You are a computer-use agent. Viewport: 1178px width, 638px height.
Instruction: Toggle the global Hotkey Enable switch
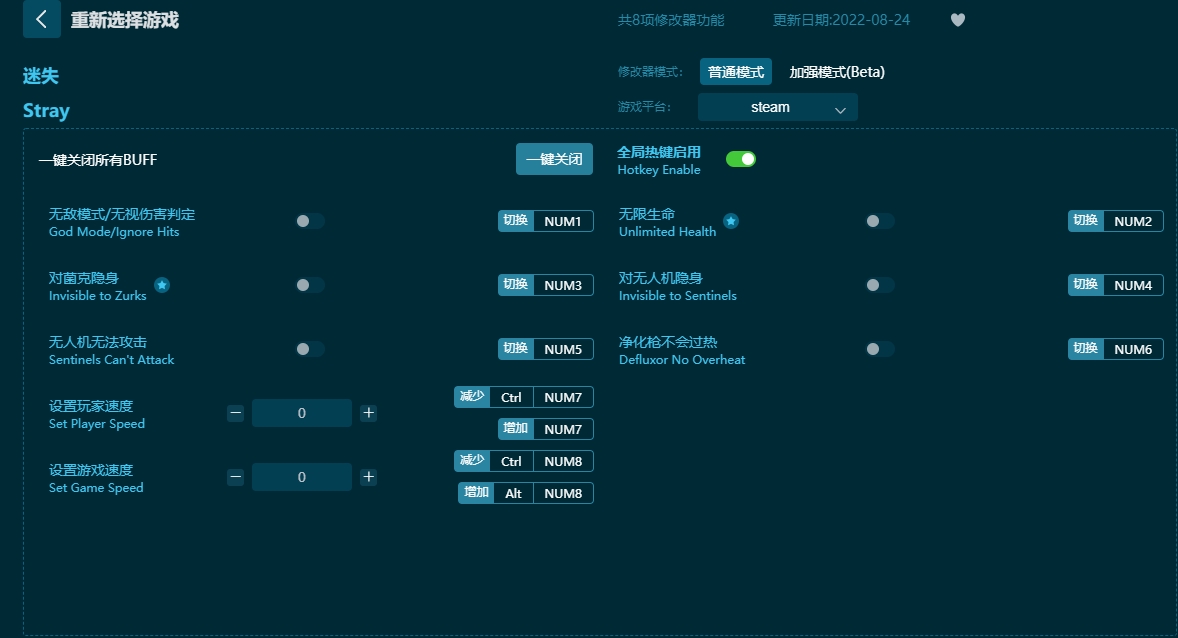[x=741, y=159]
